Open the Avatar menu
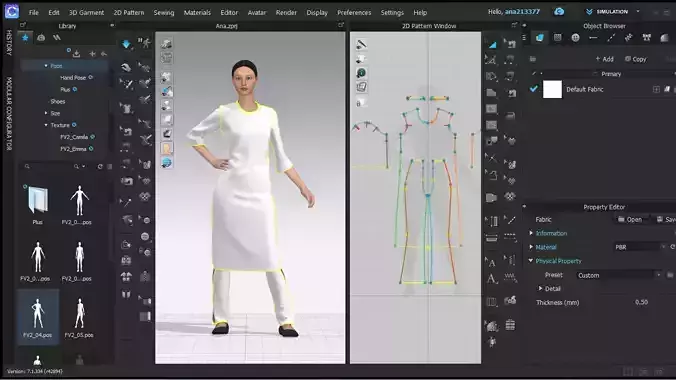The image size is (676, 380). coord(257,13)
